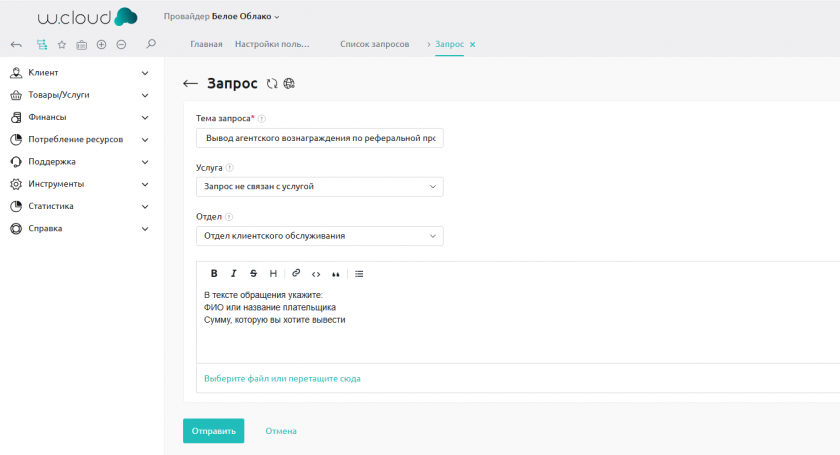This screenshot has width=840, height=455.
Task: Go to the Главная tab
Action: tap(206, 45)
